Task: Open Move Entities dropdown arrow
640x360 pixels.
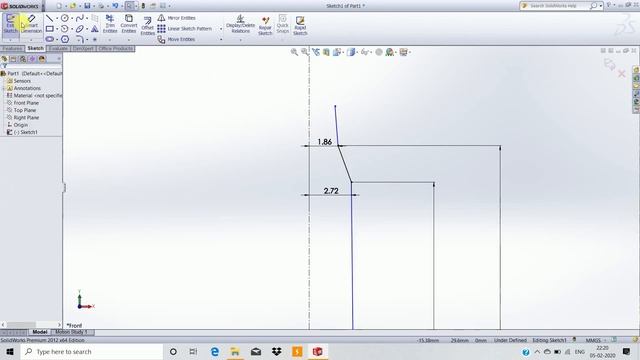Action: [221, 39]
